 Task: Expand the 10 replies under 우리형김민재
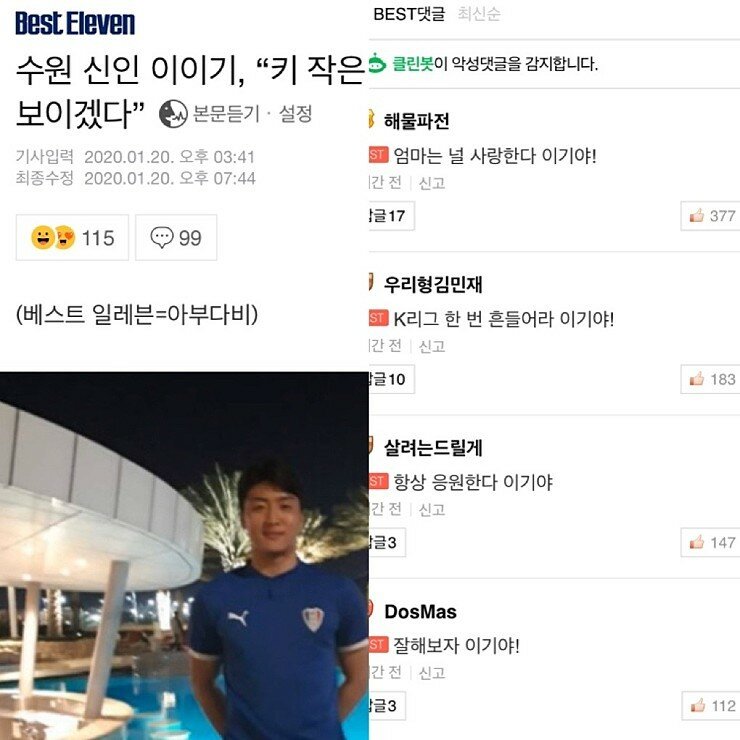coord(391,379)
